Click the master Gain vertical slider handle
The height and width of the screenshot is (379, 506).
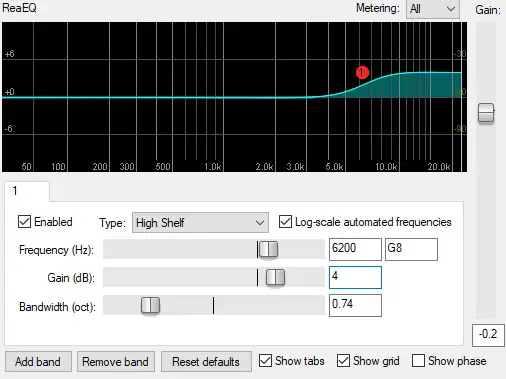486,113
